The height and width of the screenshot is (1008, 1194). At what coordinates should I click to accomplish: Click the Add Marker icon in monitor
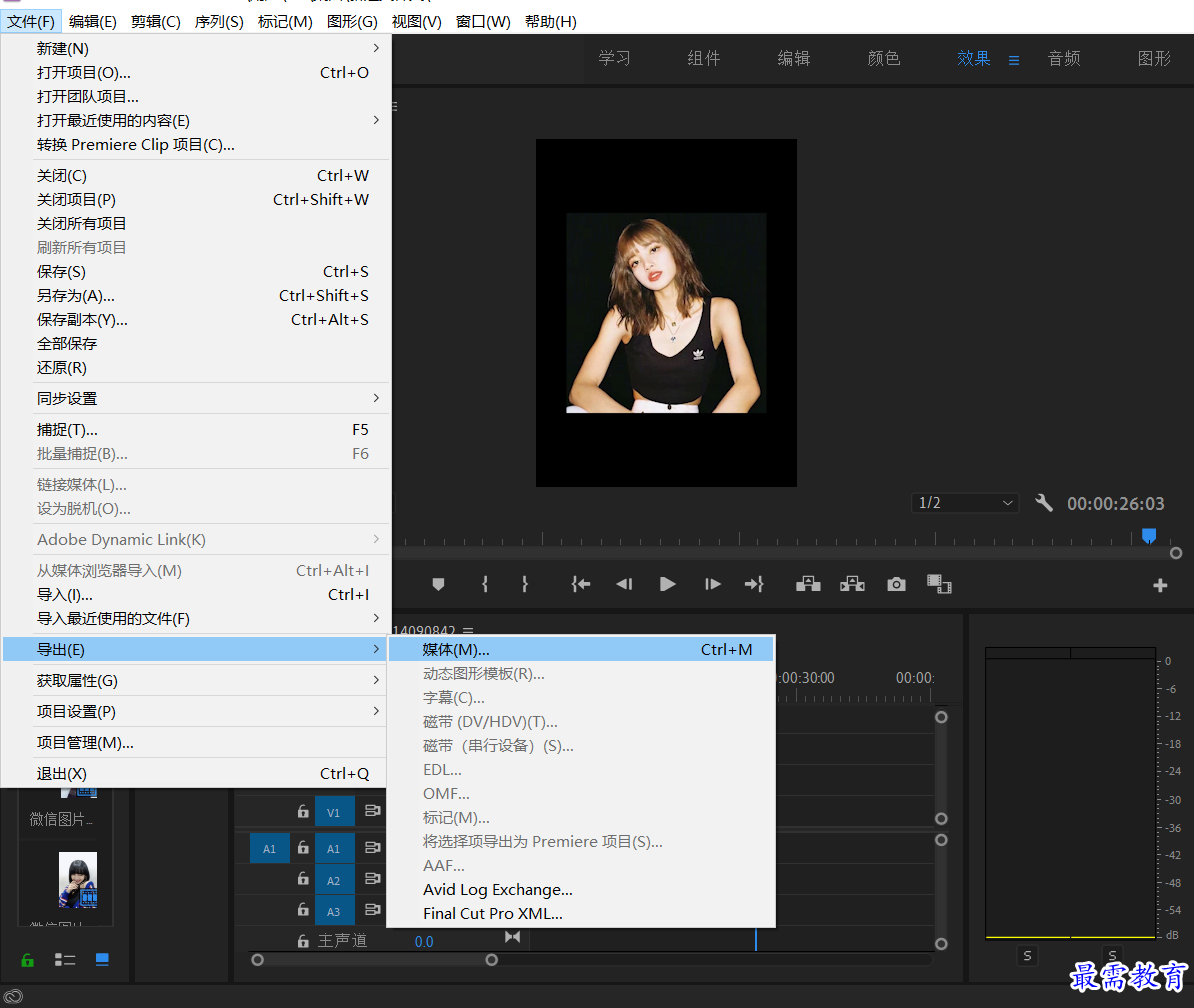[x=438, y=584]
